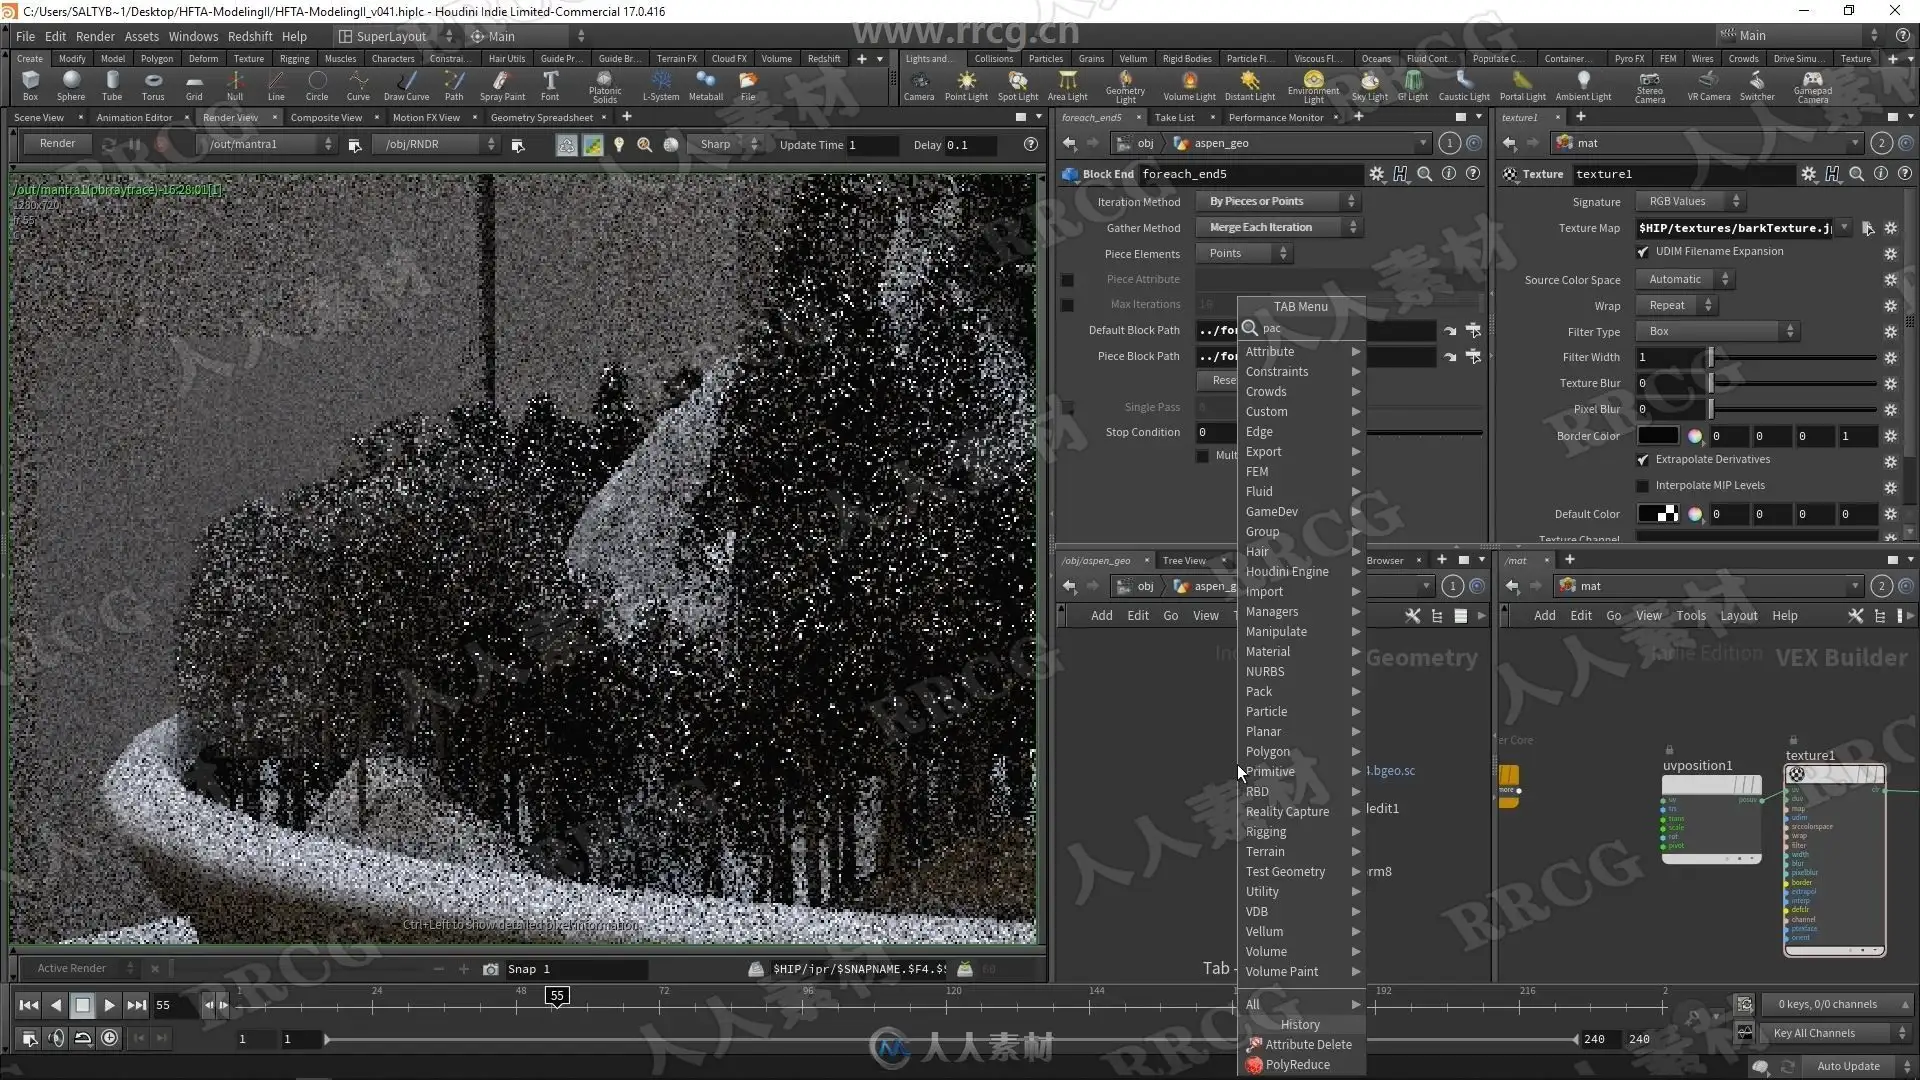Enable Interpolate MIP Levels checkbox
Image resolution: width=1920 pixels, height=1080 pixels.
click(1643, 486)
